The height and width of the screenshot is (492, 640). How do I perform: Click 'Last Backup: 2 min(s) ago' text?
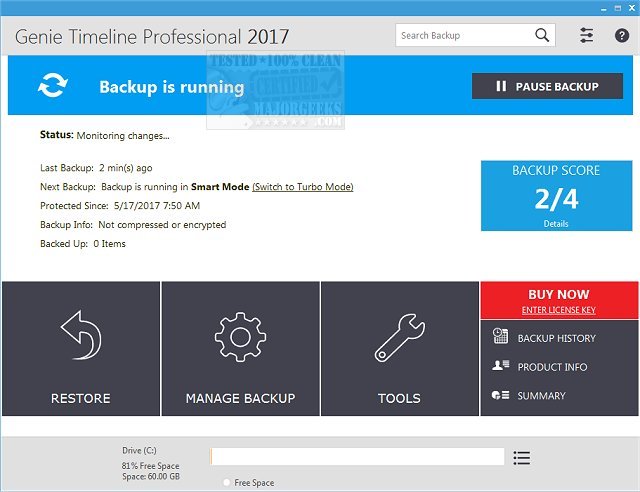(x=96, y=168)
